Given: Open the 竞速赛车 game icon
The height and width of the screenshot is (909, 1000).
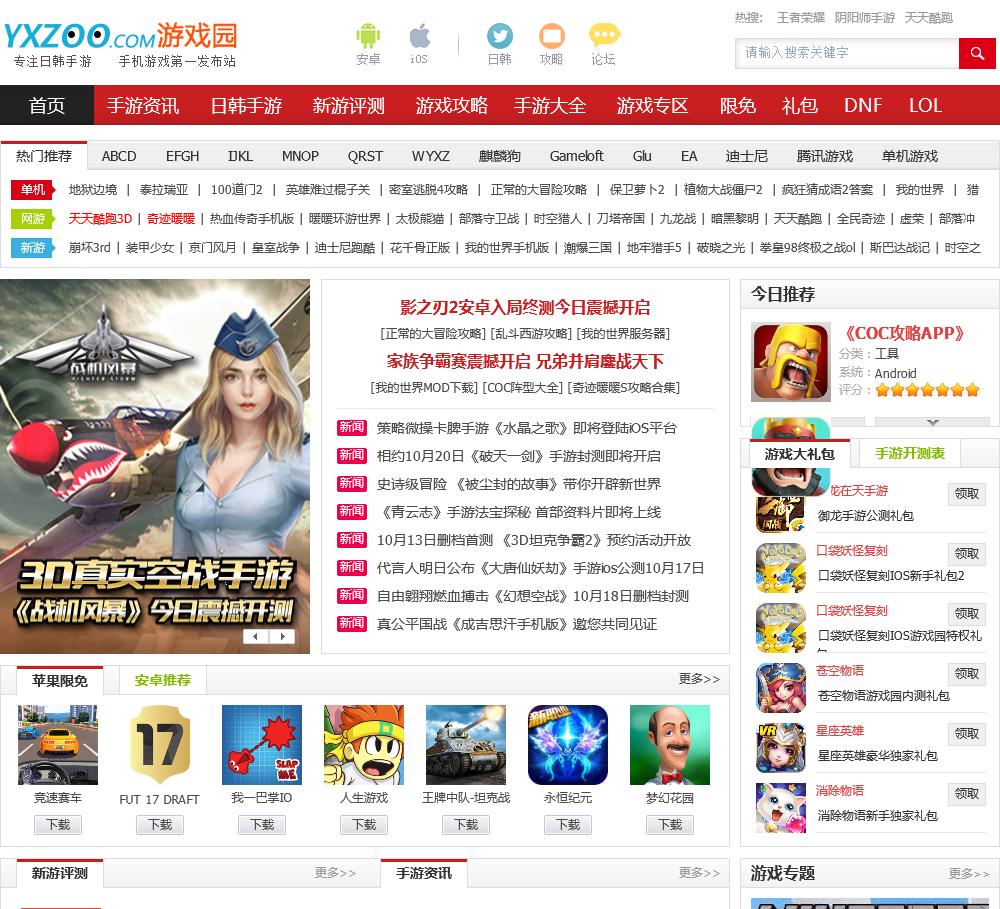Looking at the screenshot, I should click(57, 744).
